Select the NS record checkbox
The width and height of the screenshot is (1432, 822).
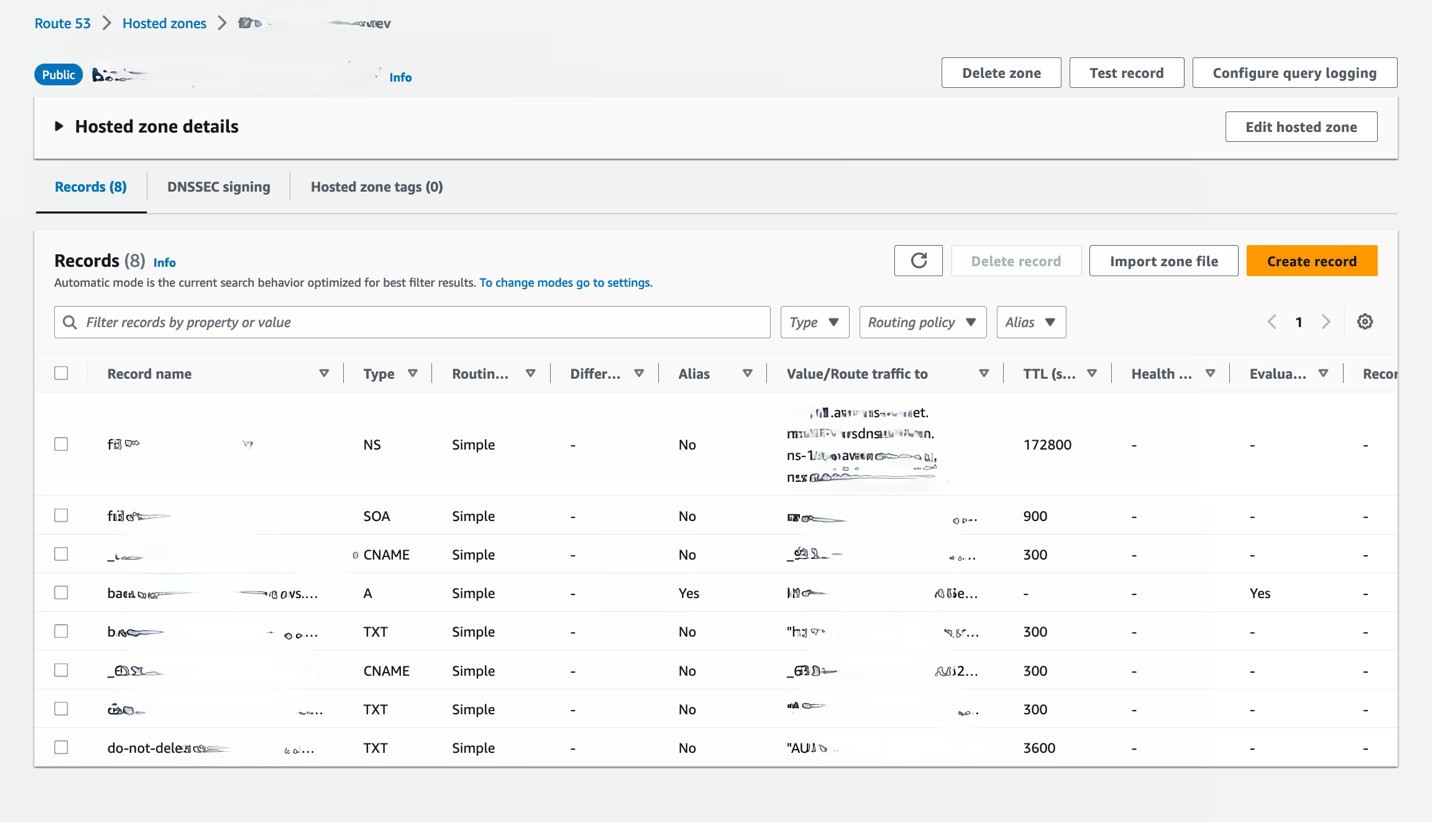click(x=62, y=444)
